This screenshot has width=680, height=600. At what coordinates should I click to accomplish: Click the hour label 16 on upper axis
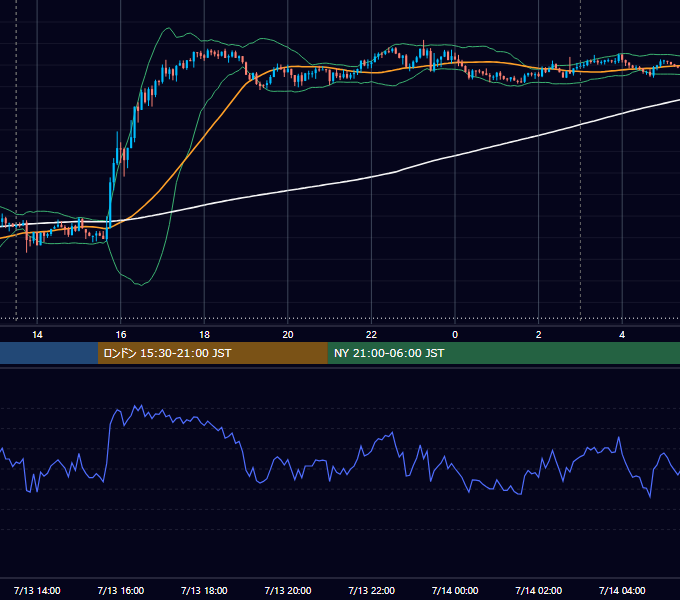(x=121, y=335)
